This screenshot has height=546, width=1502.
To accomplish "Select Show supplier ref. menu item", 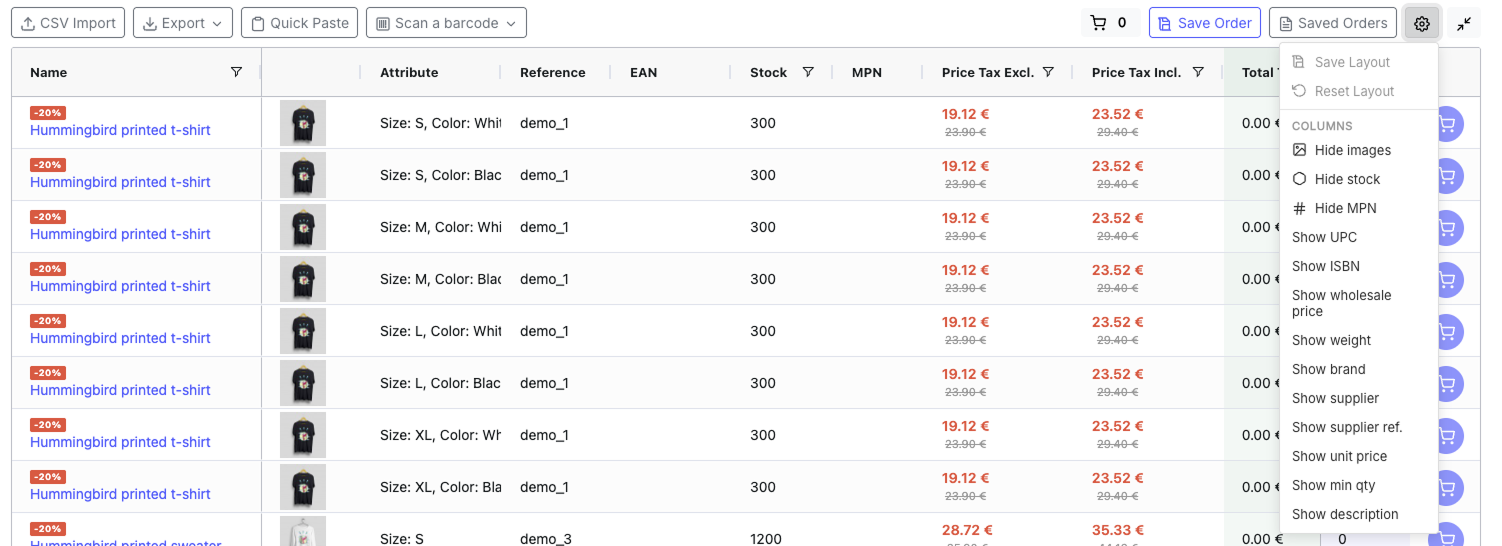I will tap(1359, 427).
